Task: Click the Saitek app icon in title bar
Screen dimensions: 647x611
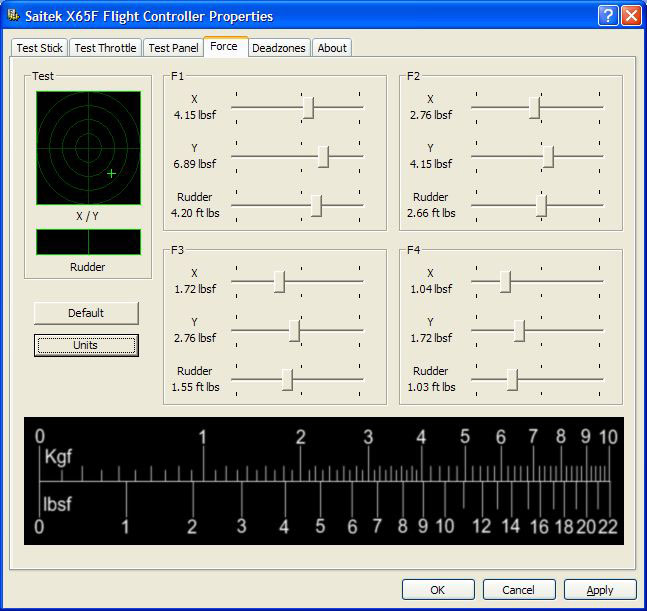Action: click(14, 16)
